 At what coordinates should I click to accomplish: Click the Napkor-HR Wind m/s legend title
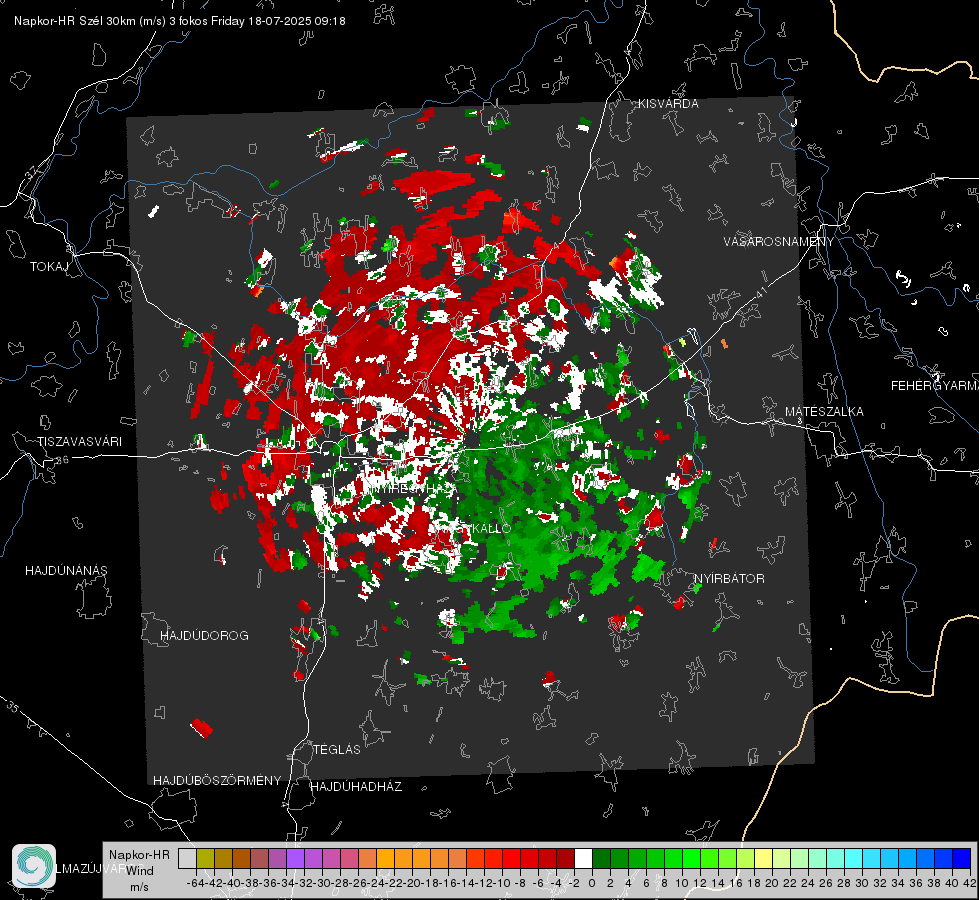point(139,870)
